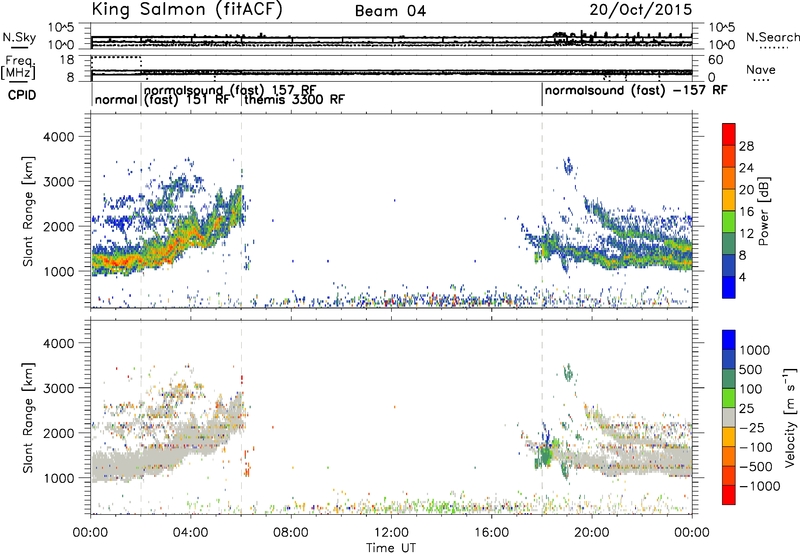The width and height of the screenshot is (800, 554).
Task: Click 'Slant Range [km]' label of velocity panel
Action: tap(28, 417)
